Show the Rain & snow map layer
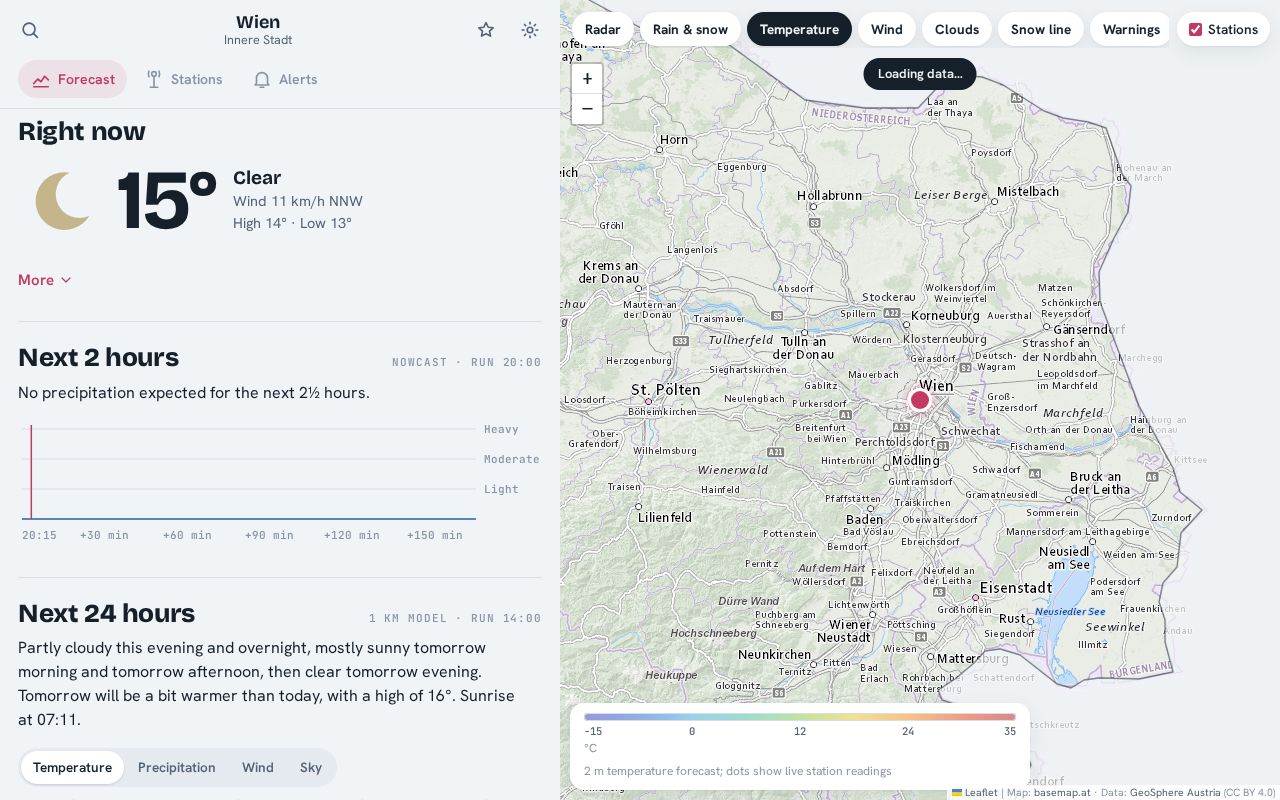The image size is (1280, 800). pyautogui.click(x=690, y=29)
